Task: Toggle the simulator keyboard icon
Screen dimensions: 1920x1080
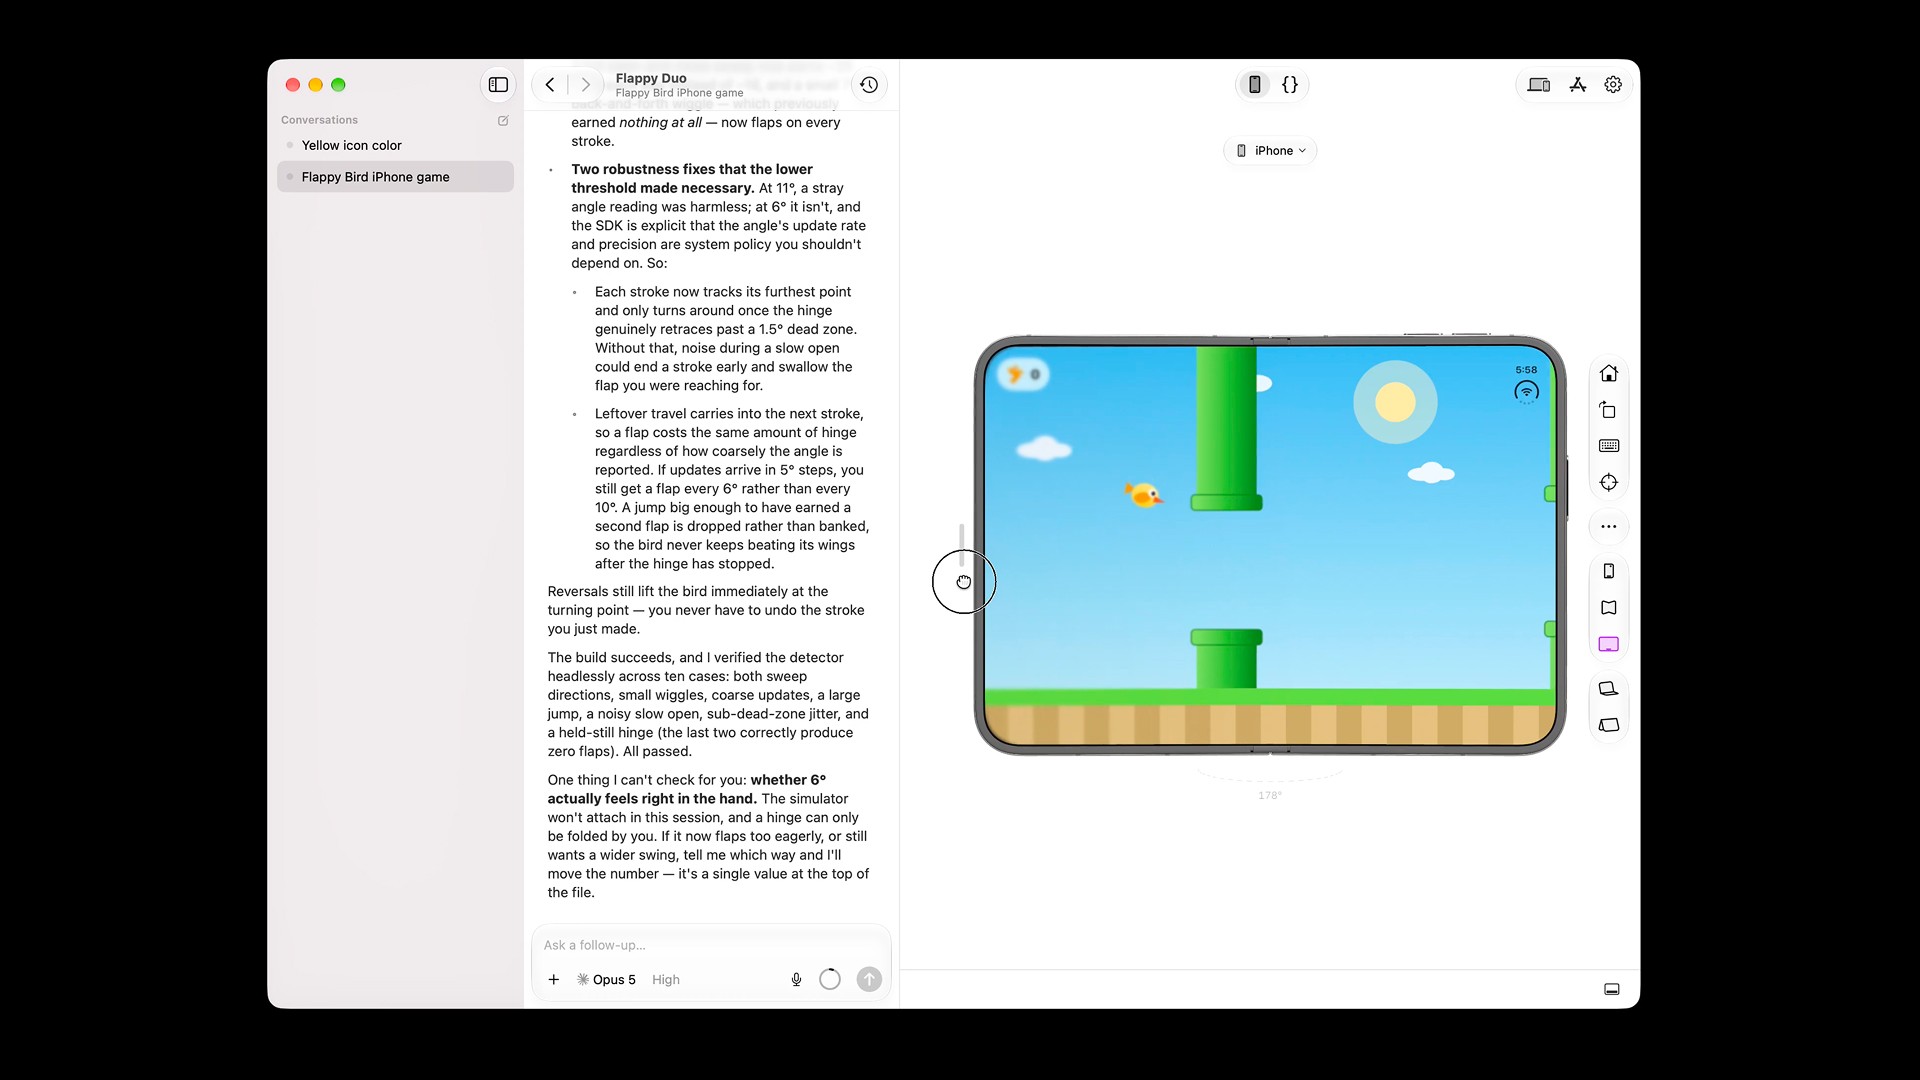Action: [x=1609, y=446]
